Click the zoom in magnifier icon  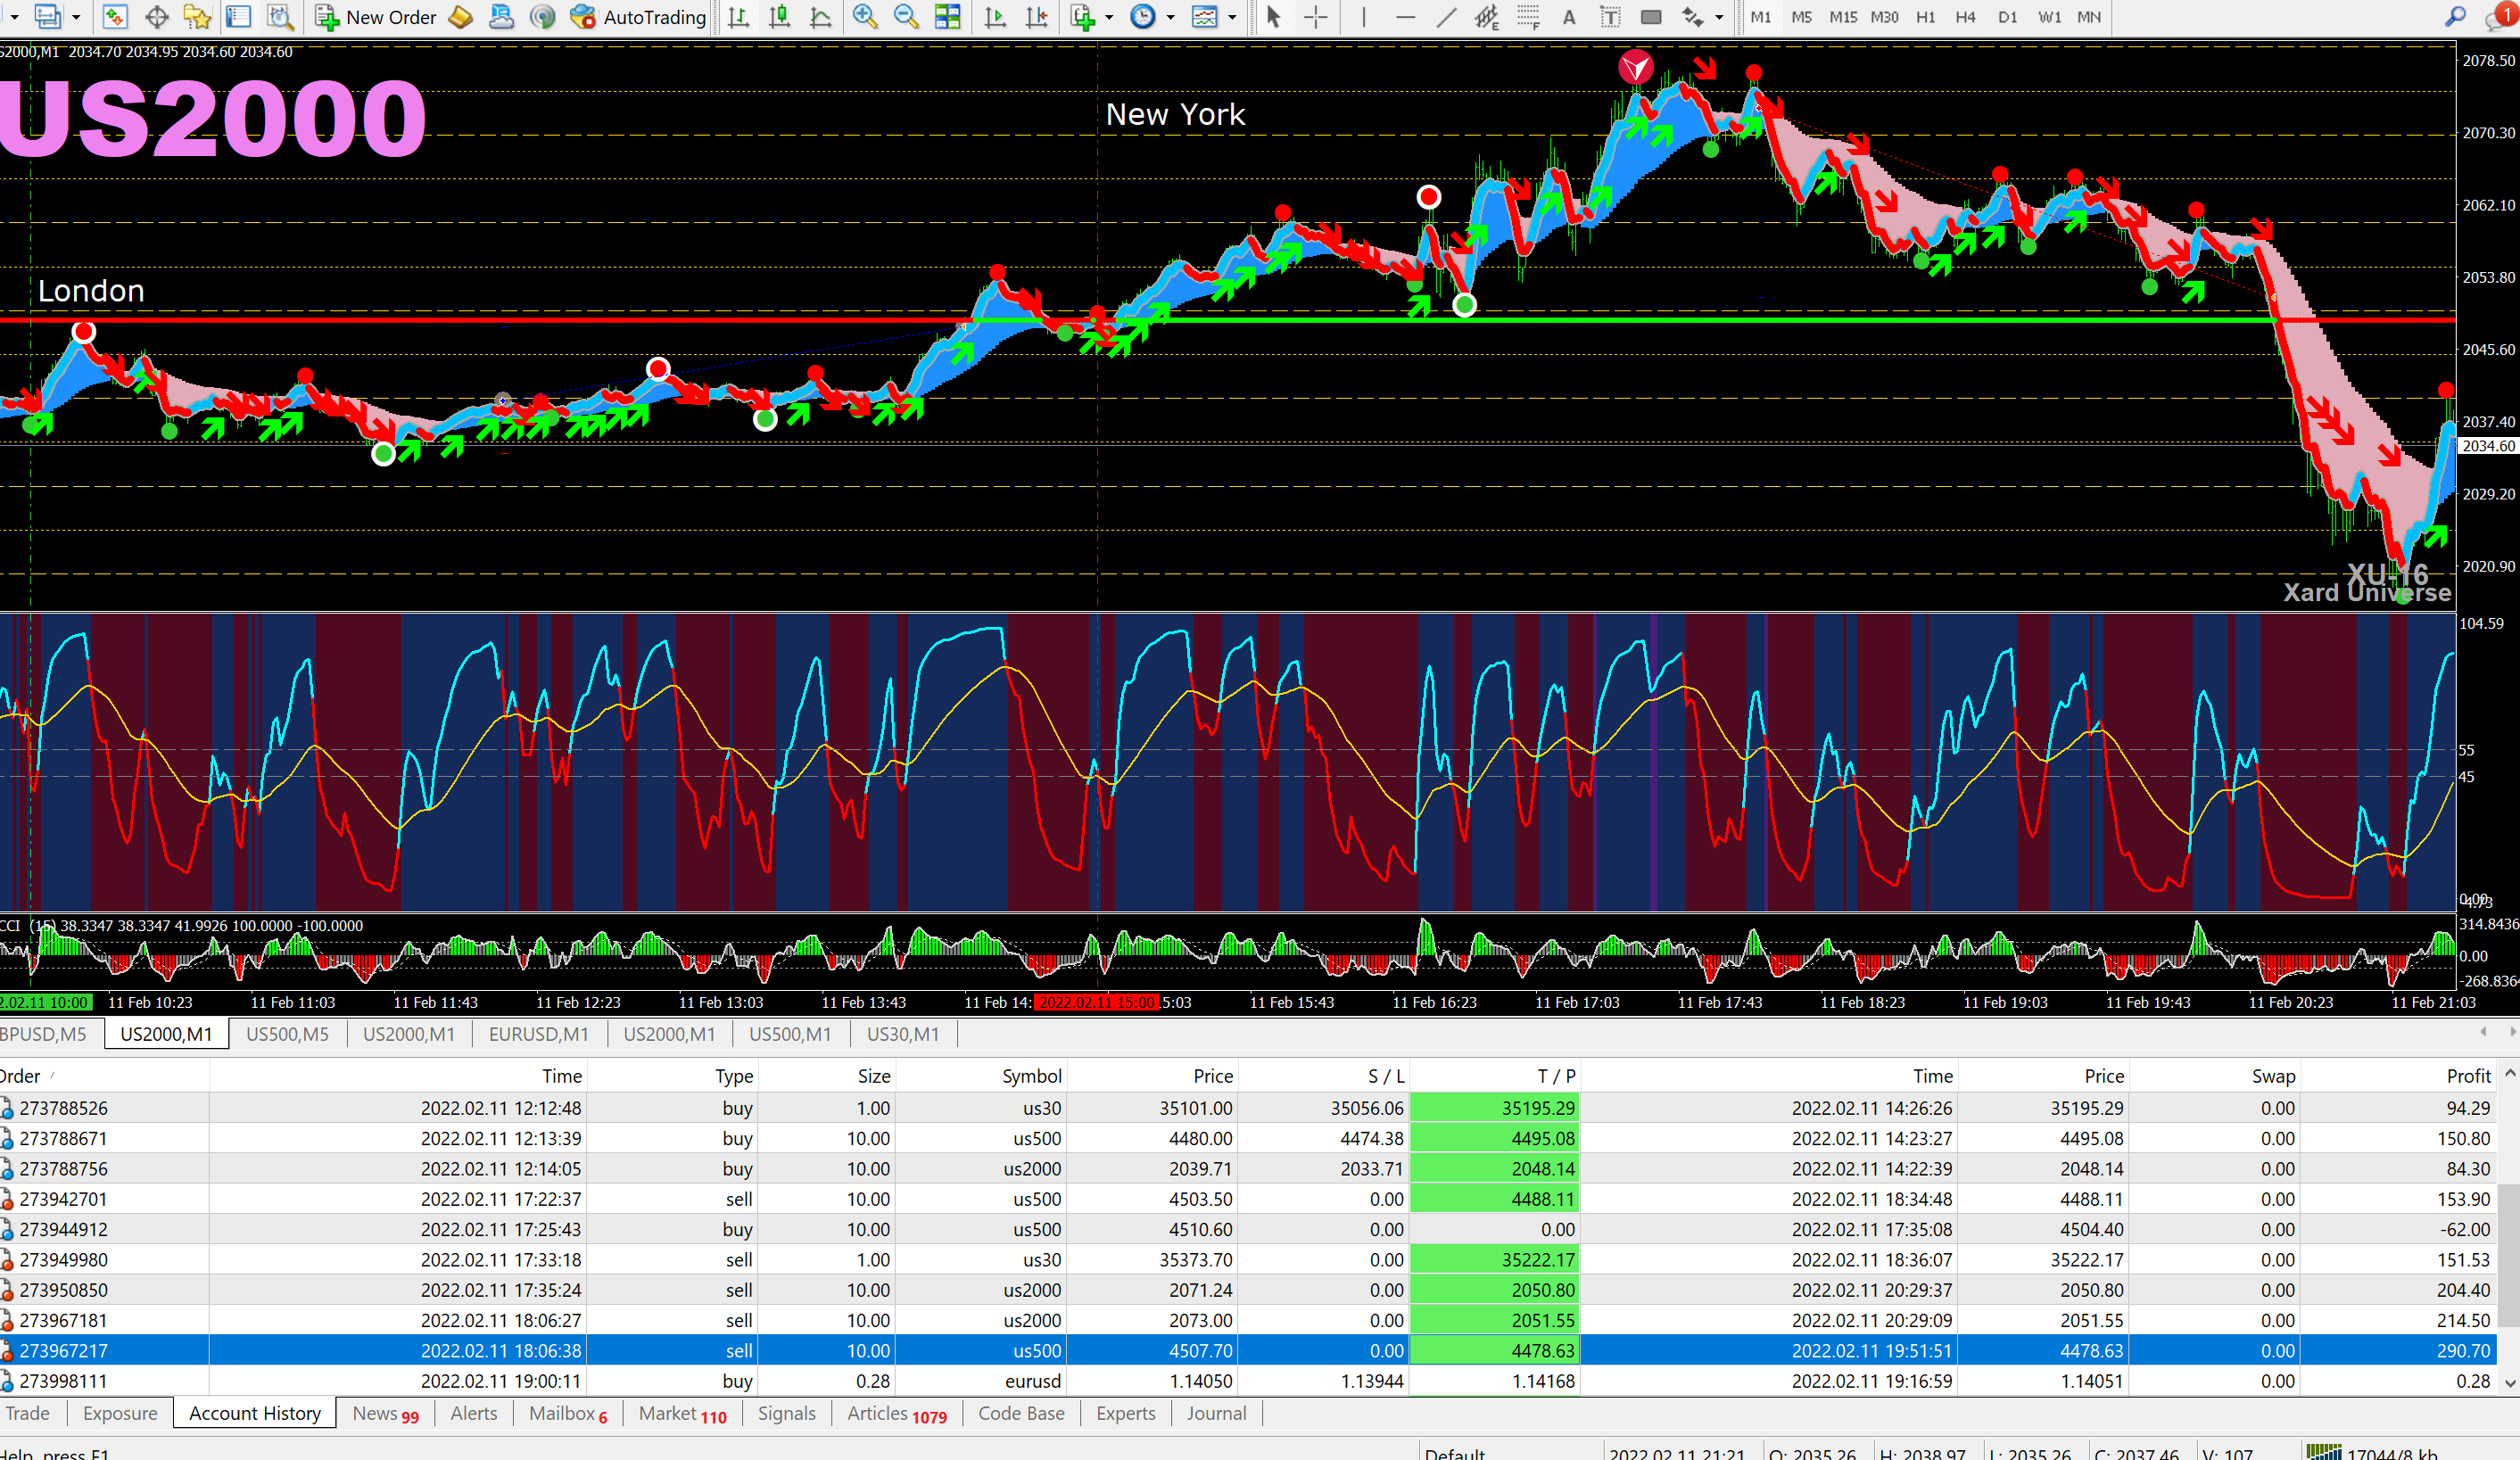click(865, 17)
